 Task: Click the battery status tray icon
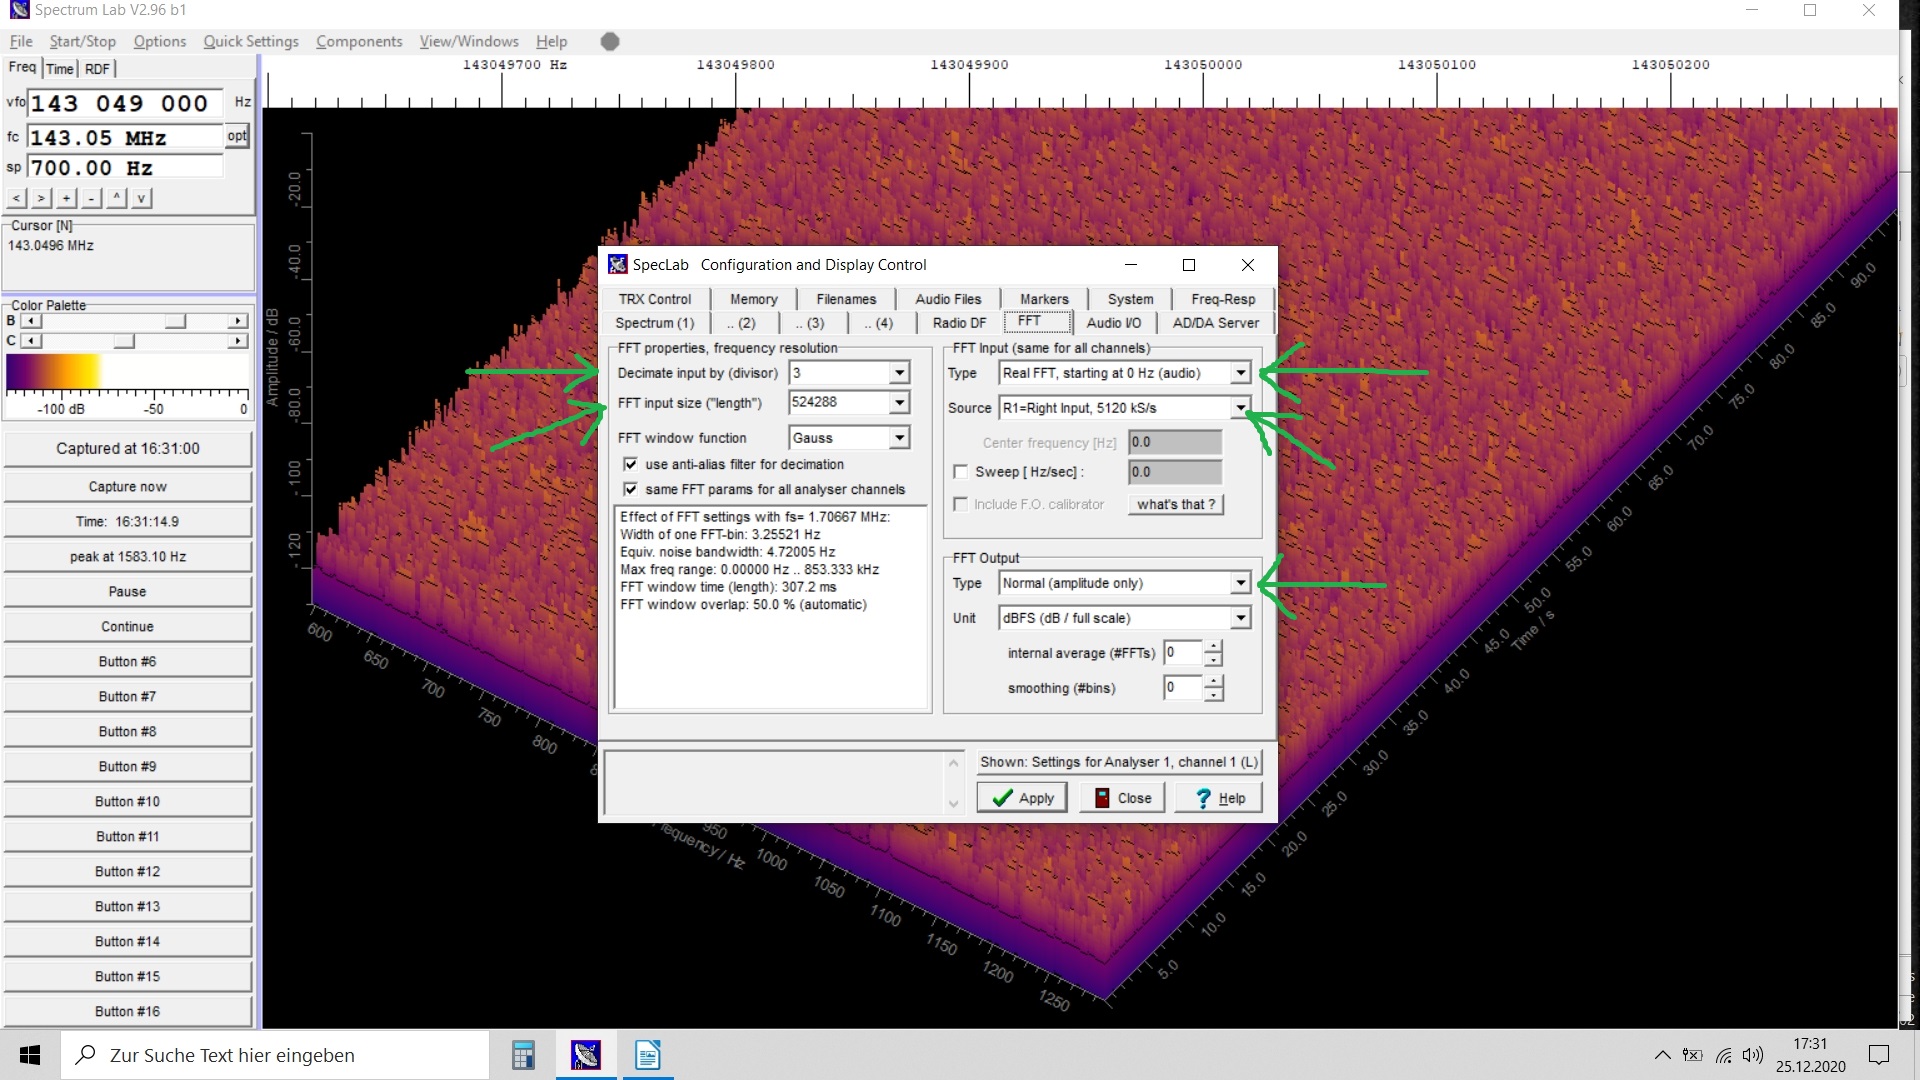(1692, 1055)
